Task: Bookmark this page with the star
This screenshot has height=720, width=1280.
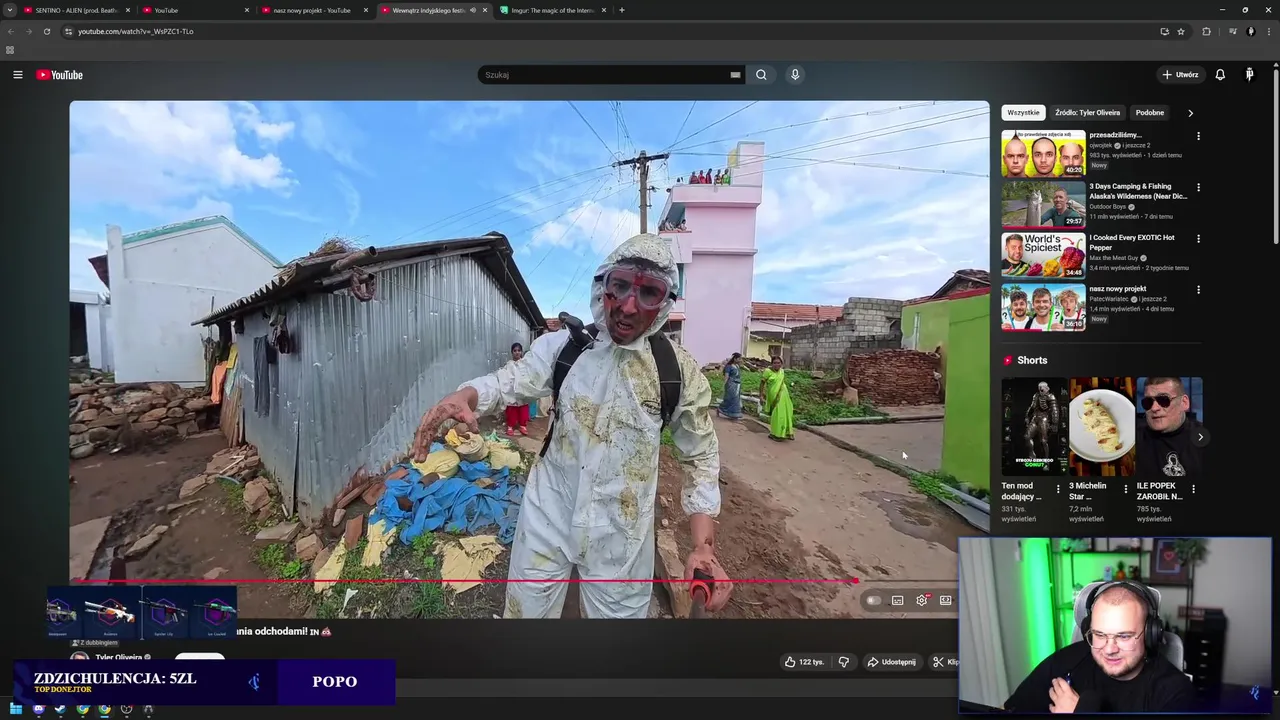Action: click(1181, 31)
